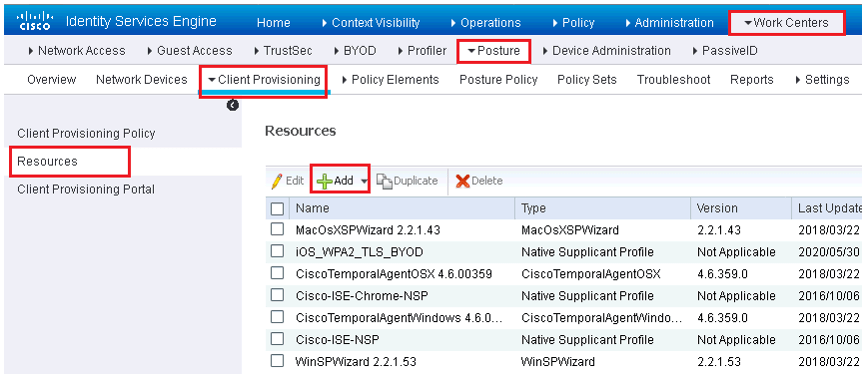
Task: Click the WinSPWizard 2.2.1.53 name
Action: coord(356,362)
